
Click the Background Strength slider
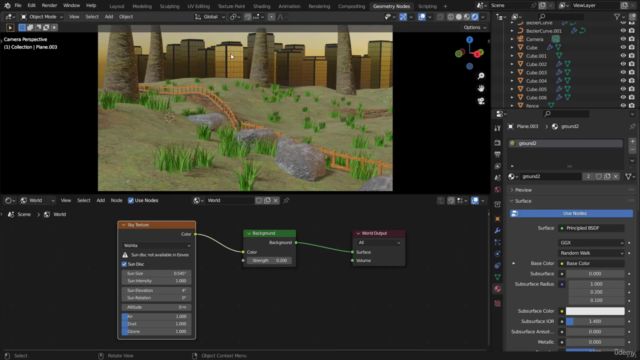pyautogui.click(x=269, y=260)
